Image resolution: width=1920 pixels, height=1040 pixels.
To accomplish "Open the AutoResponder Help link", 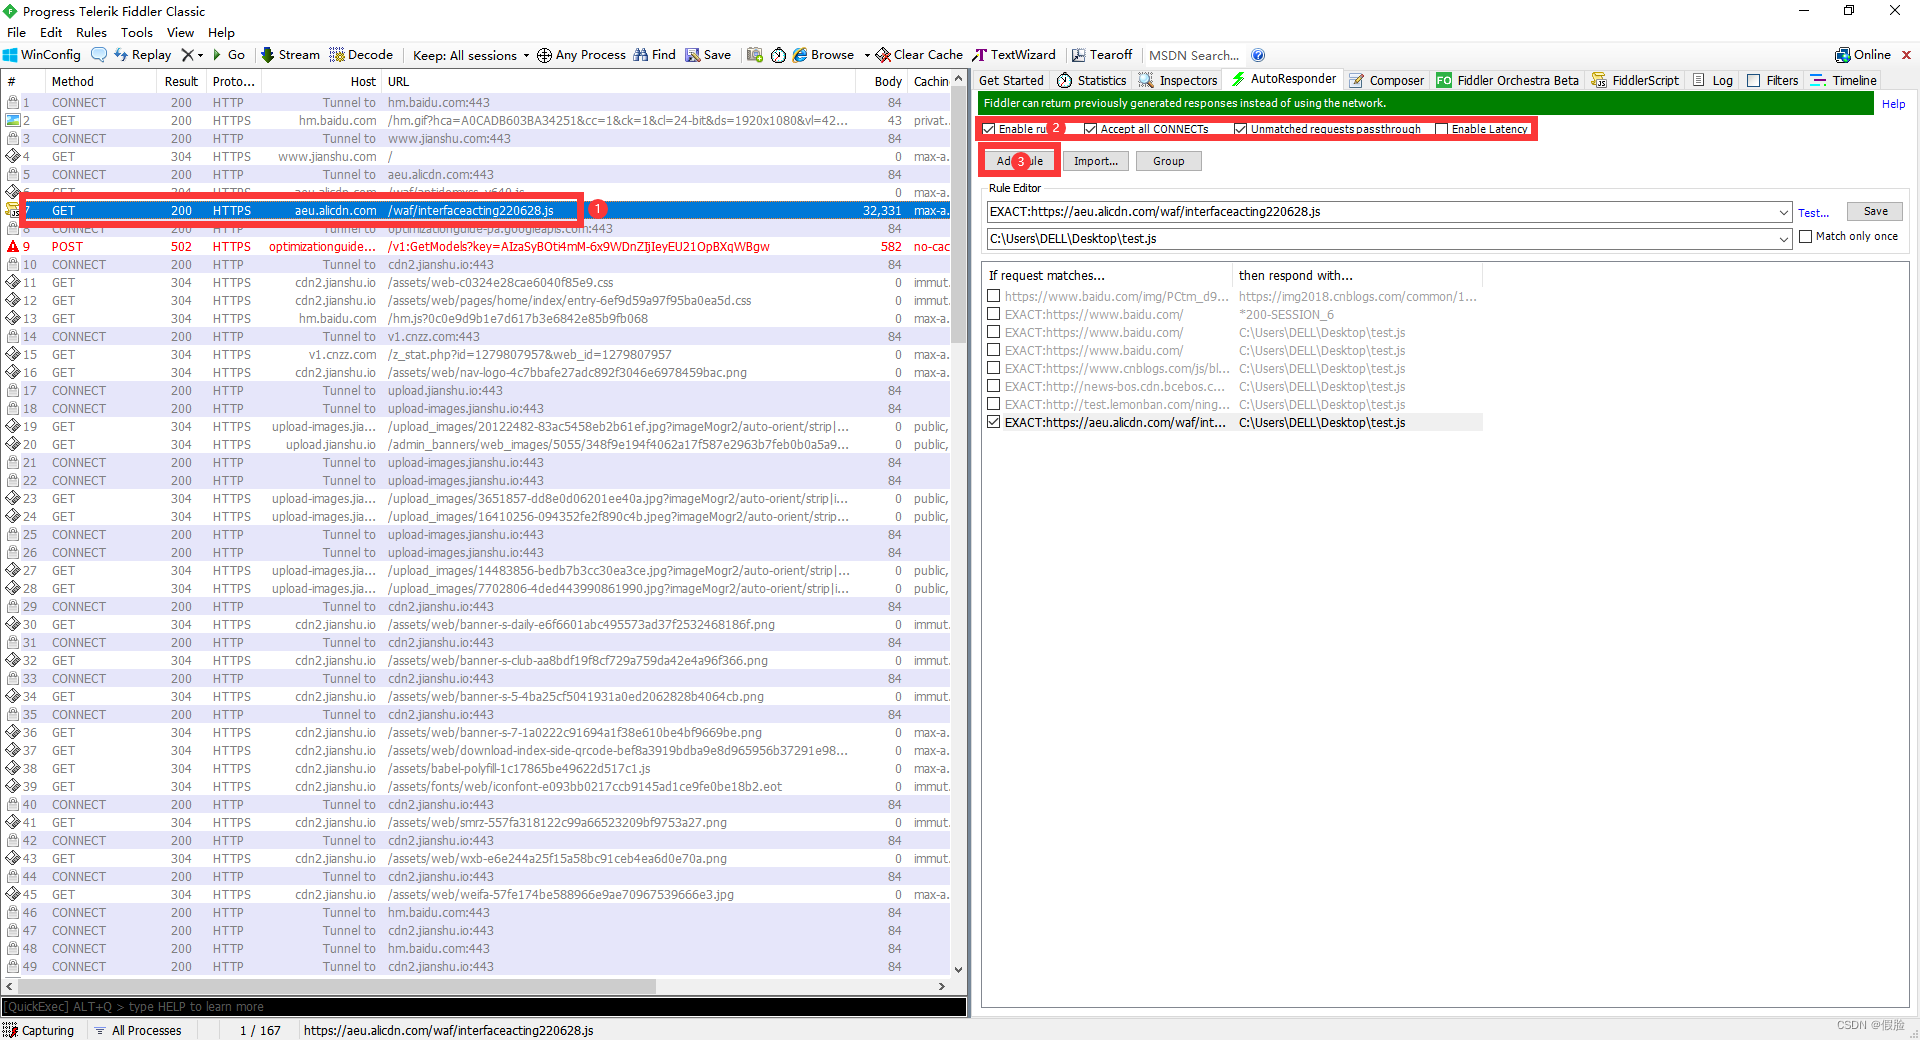I will pyautogui.click(x=1893, y=104).
